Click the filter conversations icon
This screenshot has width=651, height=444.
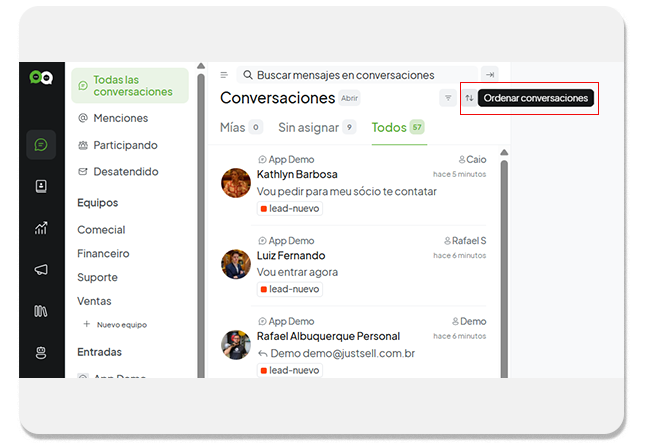(x=448, y=98)
